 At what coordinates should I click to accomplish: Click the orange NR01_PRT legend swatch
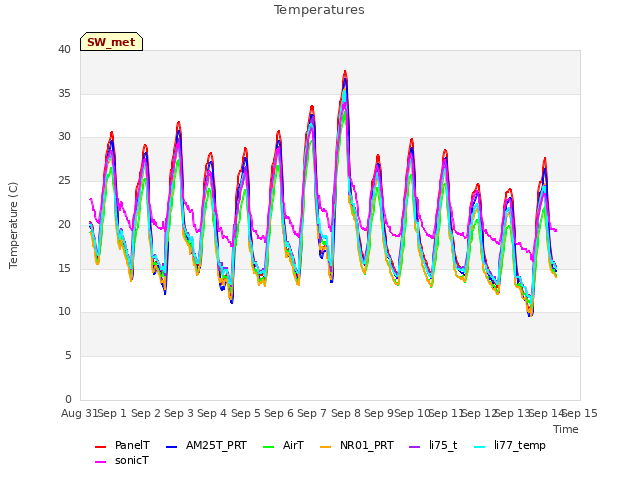[325, 447]
